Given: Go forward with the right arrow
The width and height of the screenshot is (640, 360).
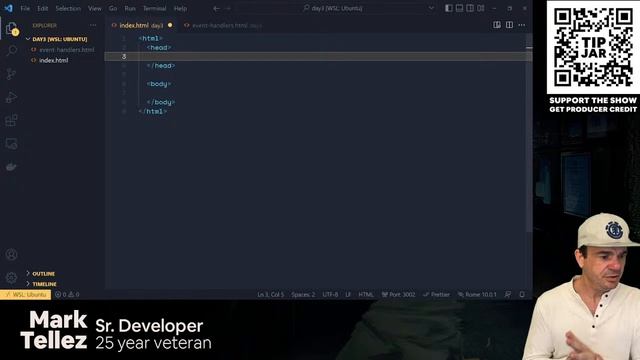Looking at the screenshot, I should [228, 8].
